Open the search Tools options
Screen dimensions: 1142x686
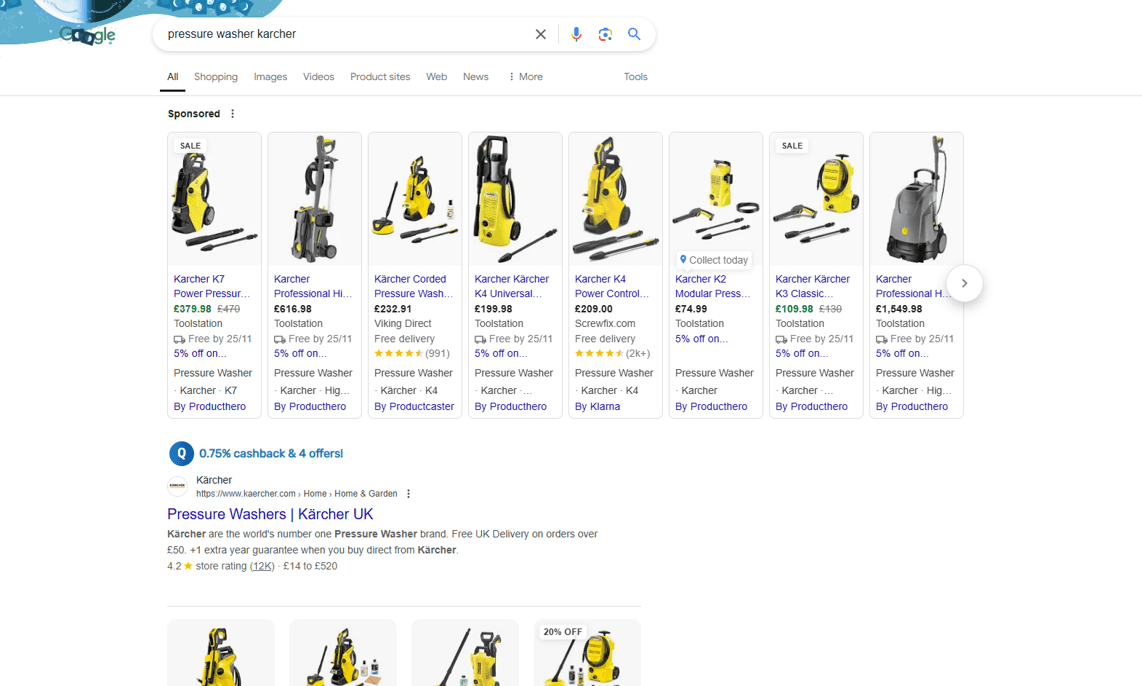tap(635, 76)
